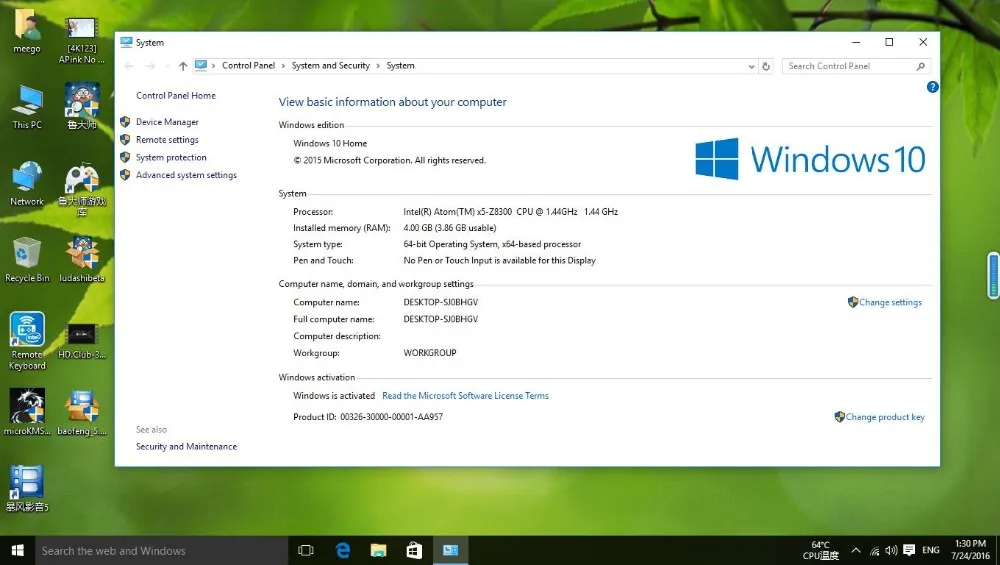
Task: Open Control Panel Home
Action: 175,95
